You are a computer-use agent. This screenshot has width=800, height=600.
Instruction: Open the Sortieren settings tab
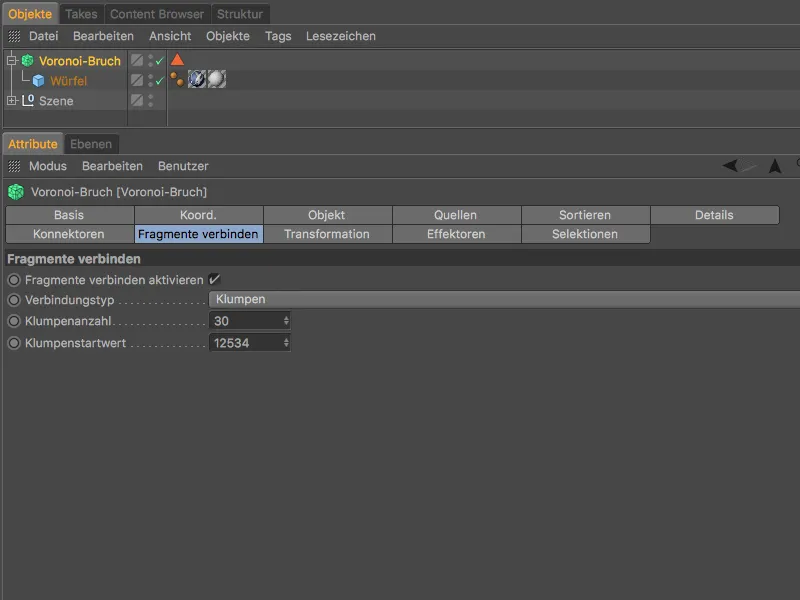[585, 215]
